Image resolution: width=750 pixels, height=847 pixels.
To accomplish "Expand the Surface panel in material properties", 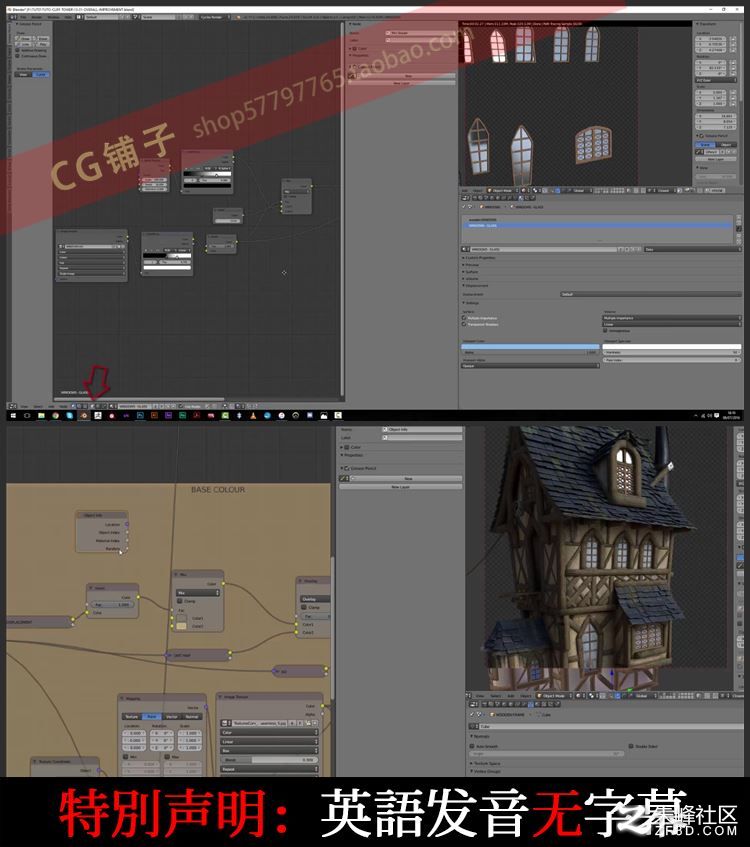I will coord(471,272).
